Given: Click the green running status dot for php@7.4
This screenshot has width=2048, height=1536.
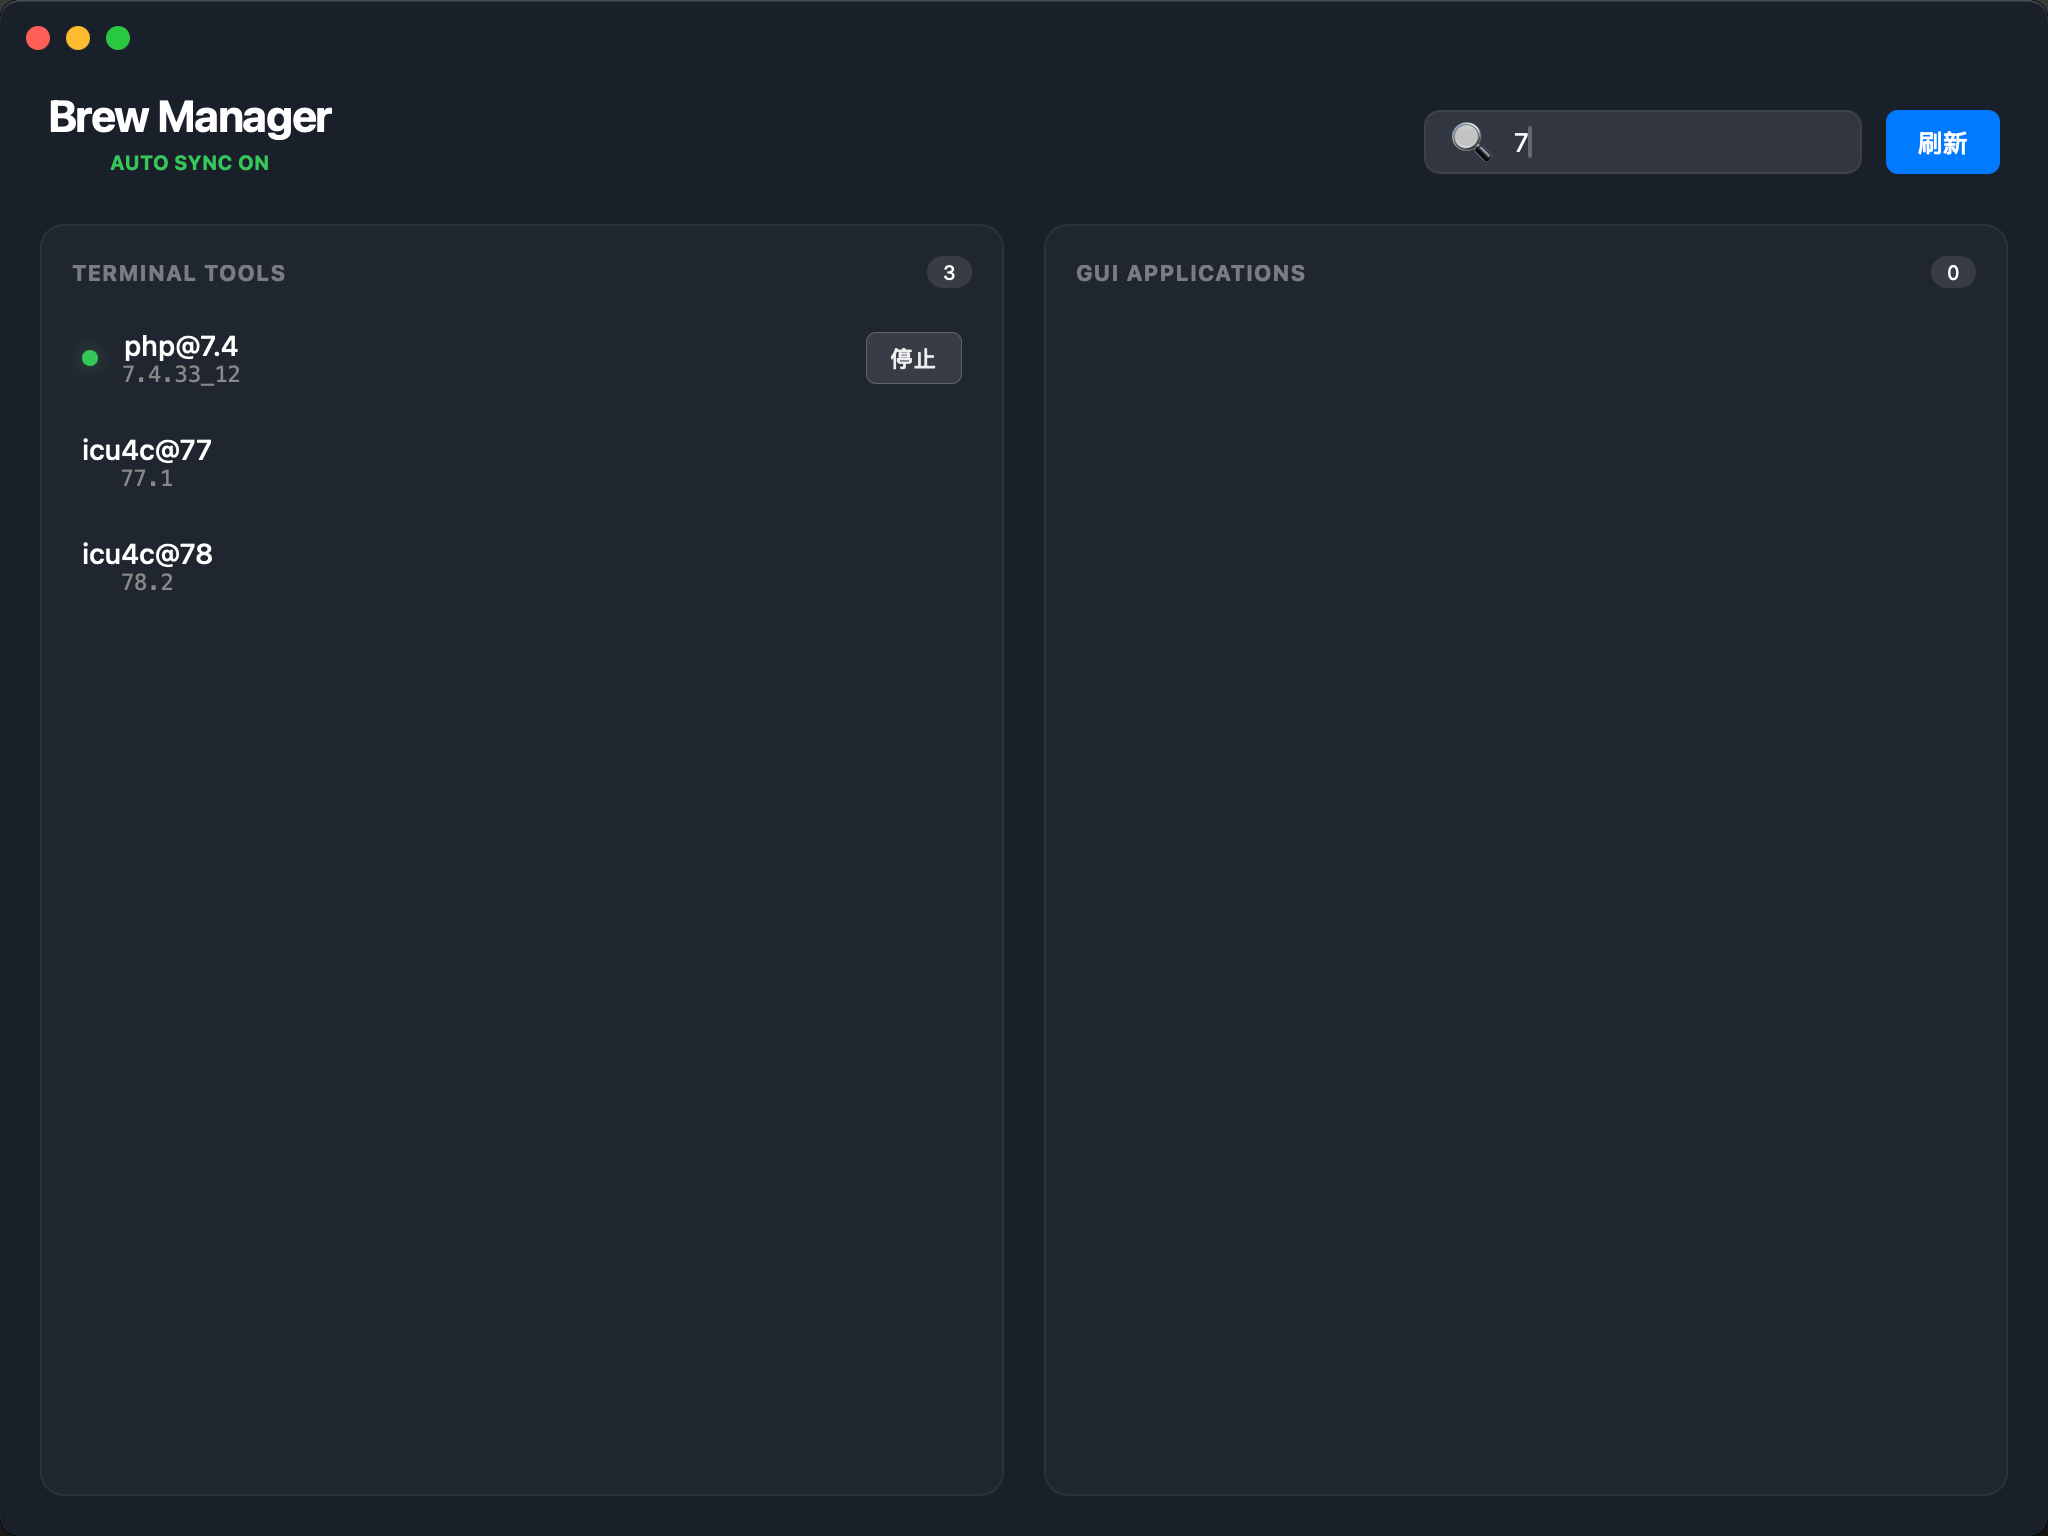Looking at the screenshot, I should [90, 358].
